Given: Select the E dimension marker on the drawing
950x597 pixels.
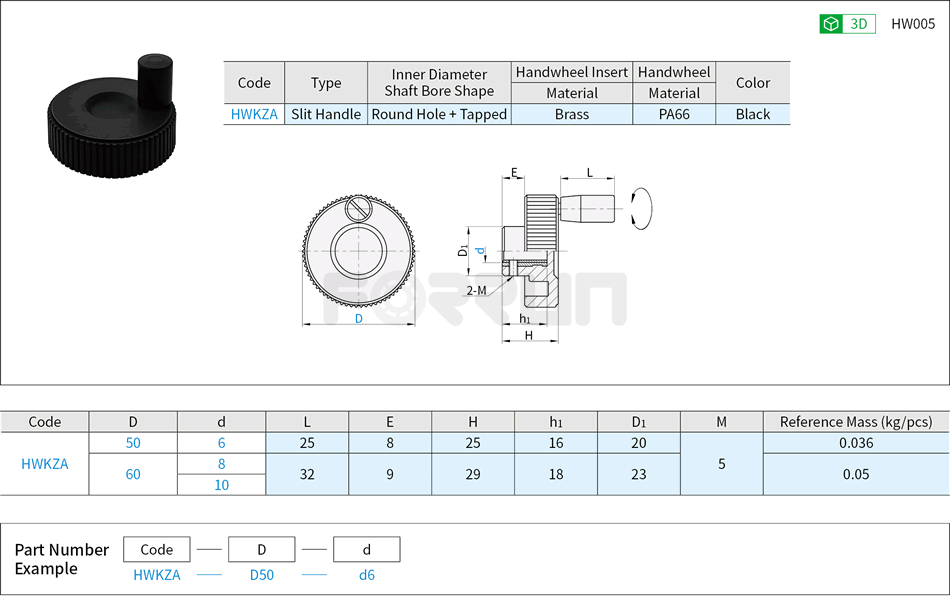Looking at the screenshot, I should pyautogui.click(x=513, y=173).
